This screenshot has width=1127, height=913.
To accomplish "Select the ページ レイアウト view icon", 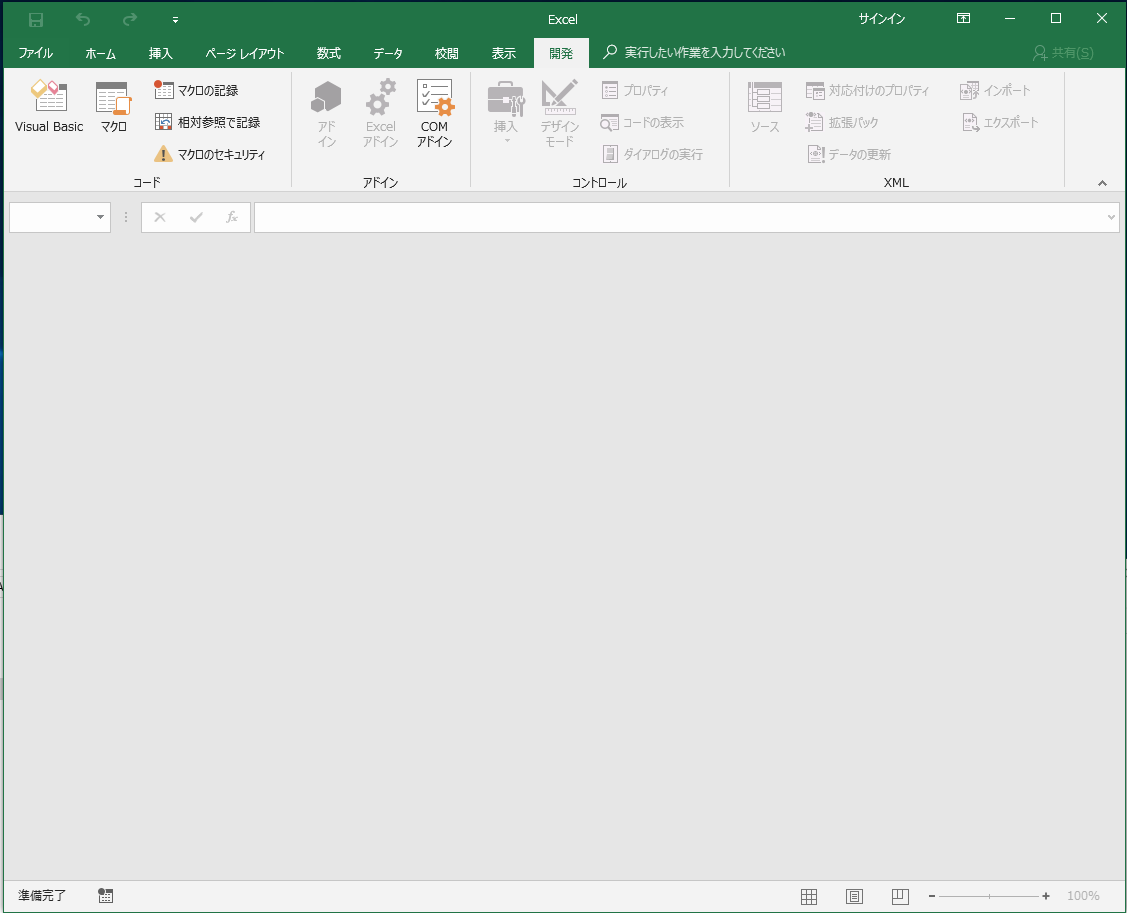I will pos(854,895).
